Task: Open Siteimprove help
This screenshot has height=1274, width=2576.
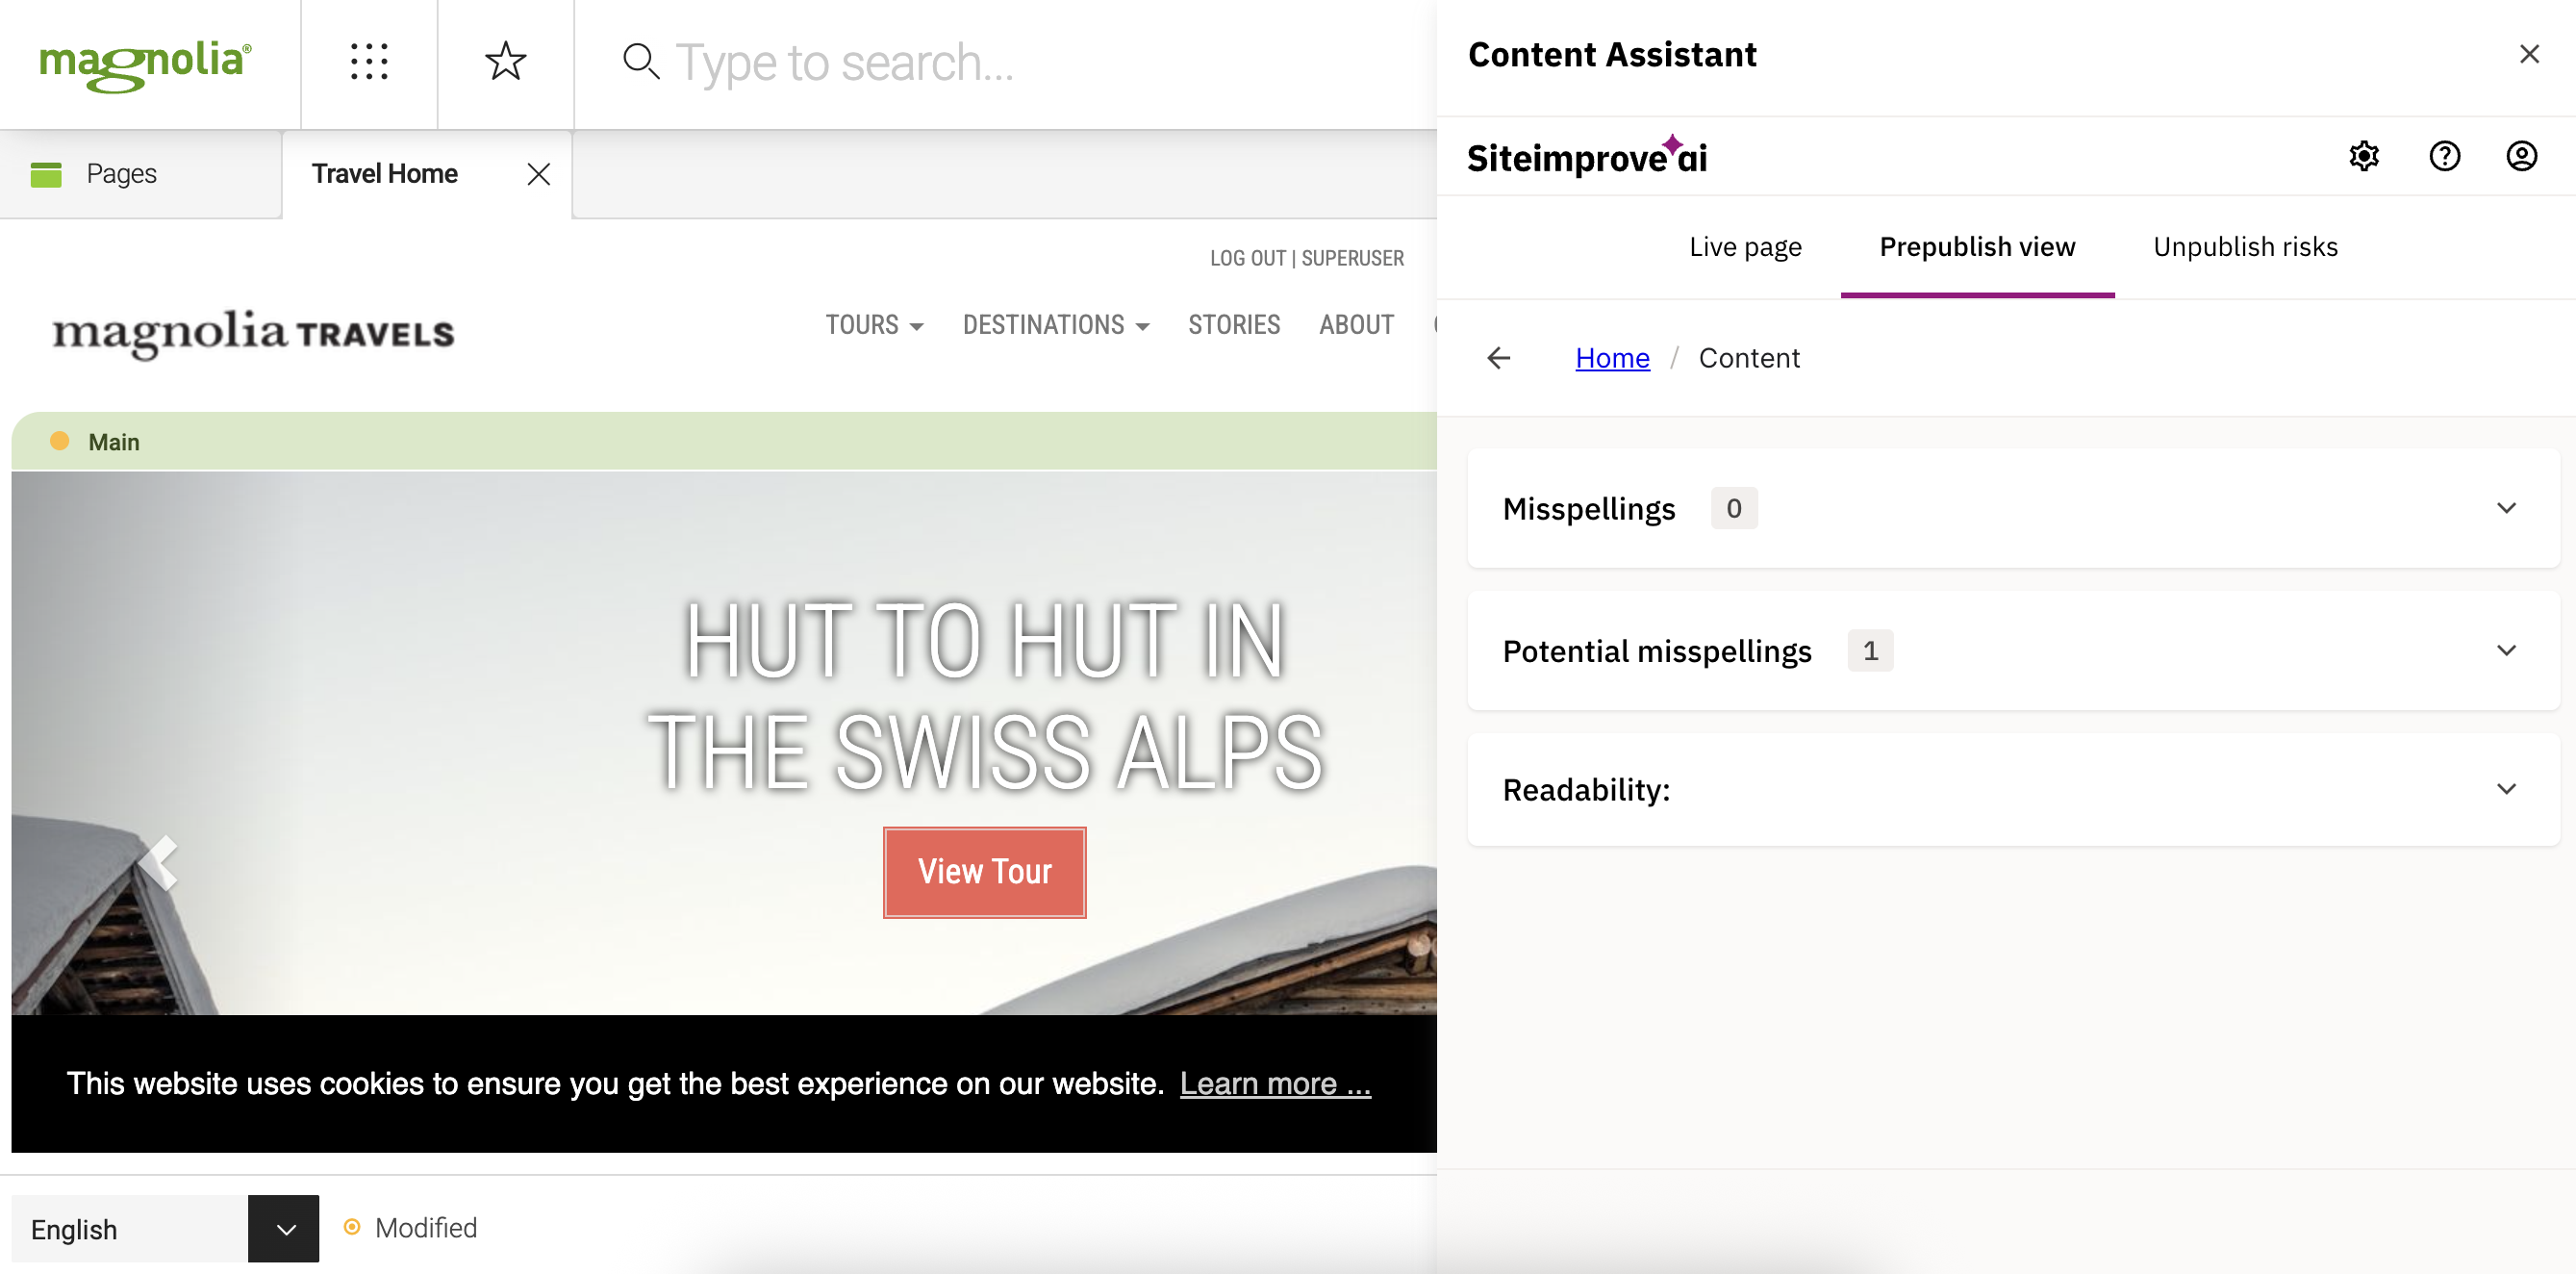Action: click(x=2444, y=156)
